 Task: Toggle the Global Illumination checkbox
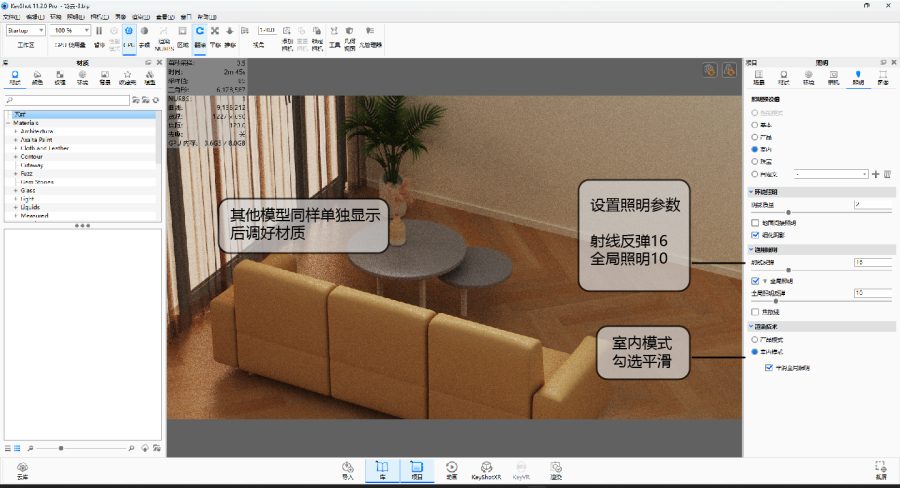755,282
